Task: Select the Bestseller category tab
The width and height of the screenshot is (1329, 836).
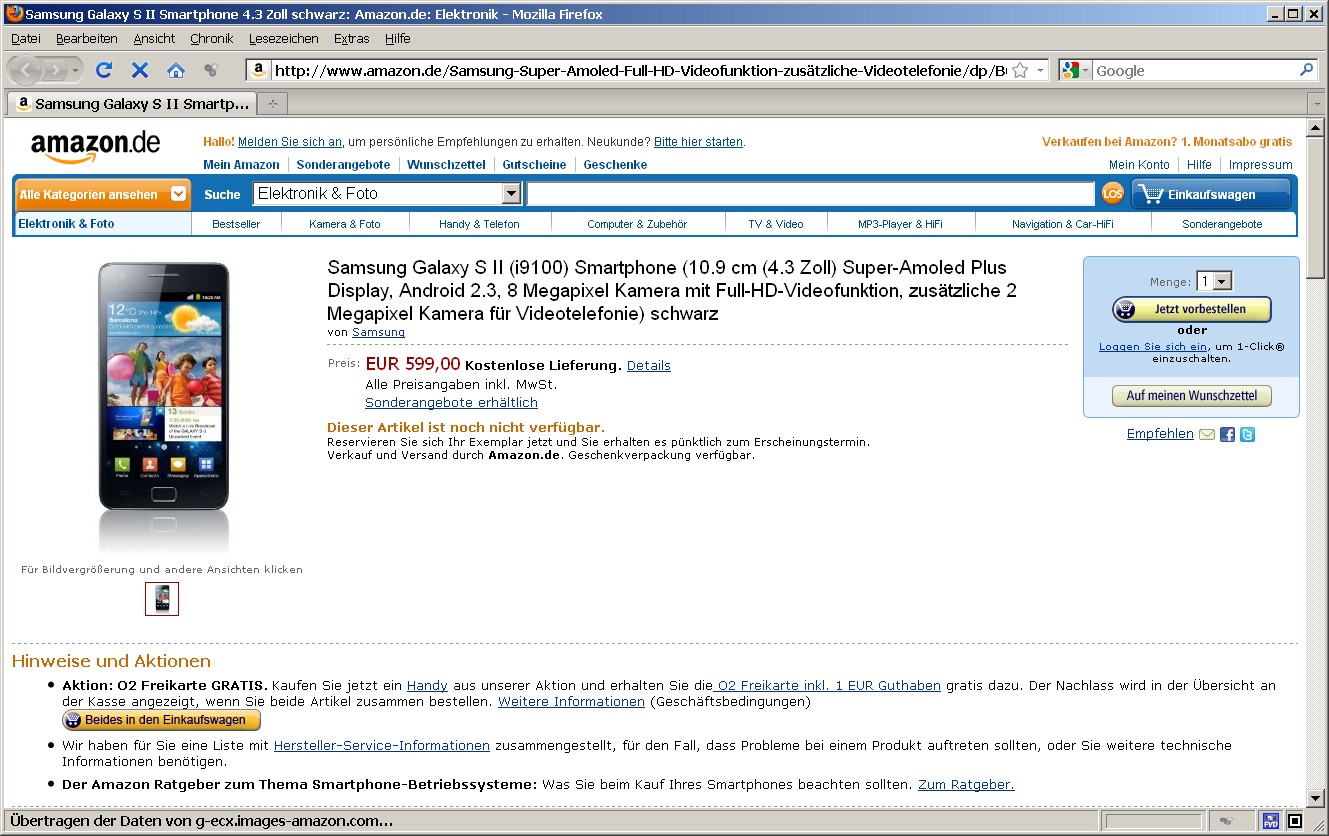Action: coord(236,224)
